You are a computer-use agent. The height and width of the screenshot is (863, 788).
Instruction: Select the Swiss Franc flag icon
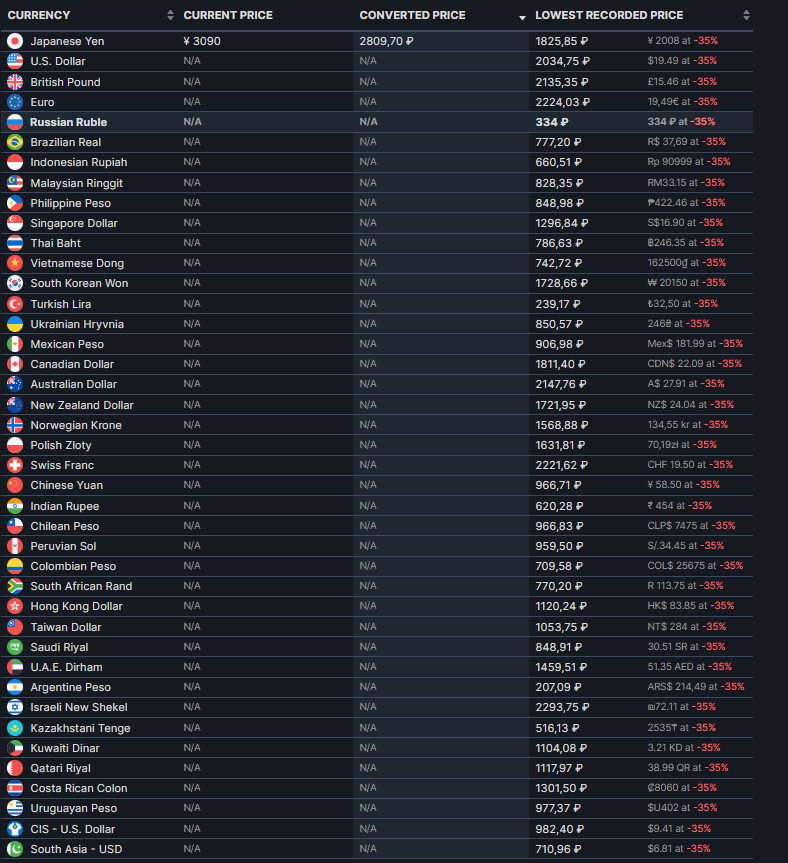pos(15,465)
